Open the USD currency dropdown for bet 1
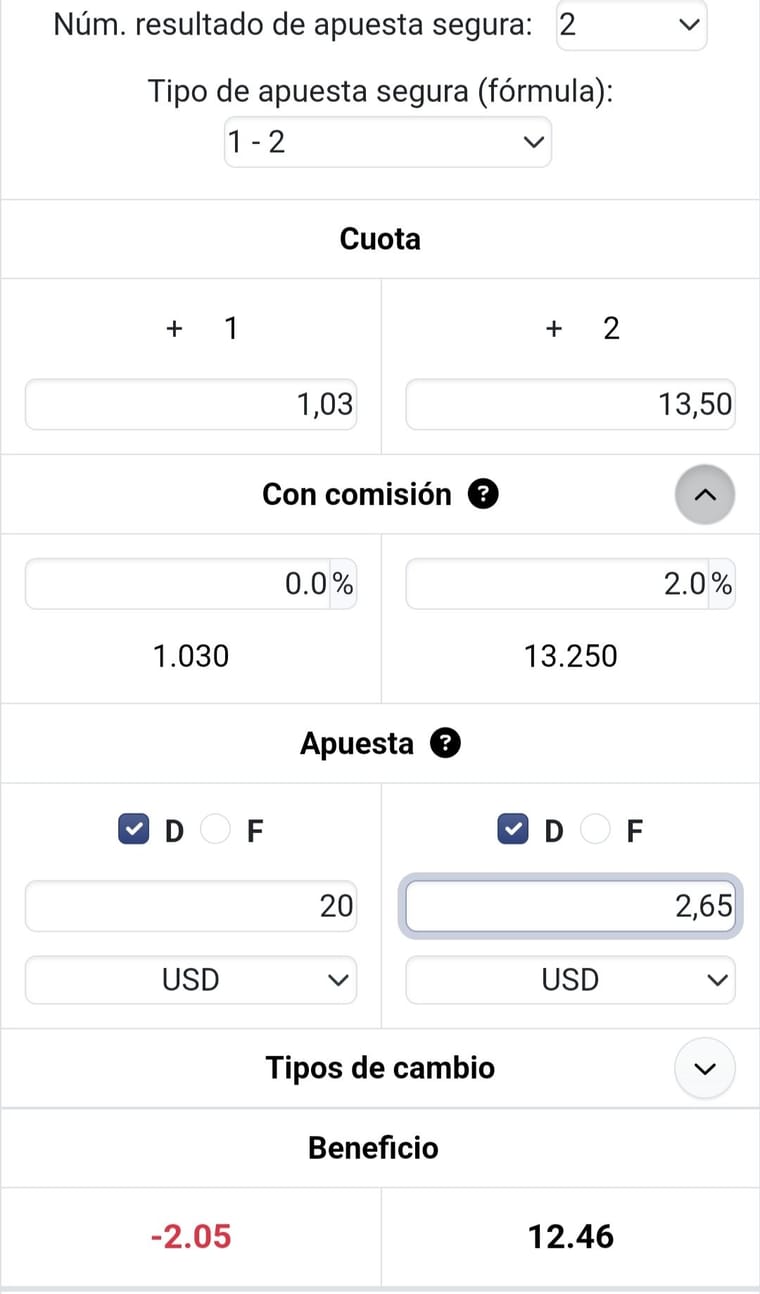Screen dimensions: 760x1294 [190, 980]
